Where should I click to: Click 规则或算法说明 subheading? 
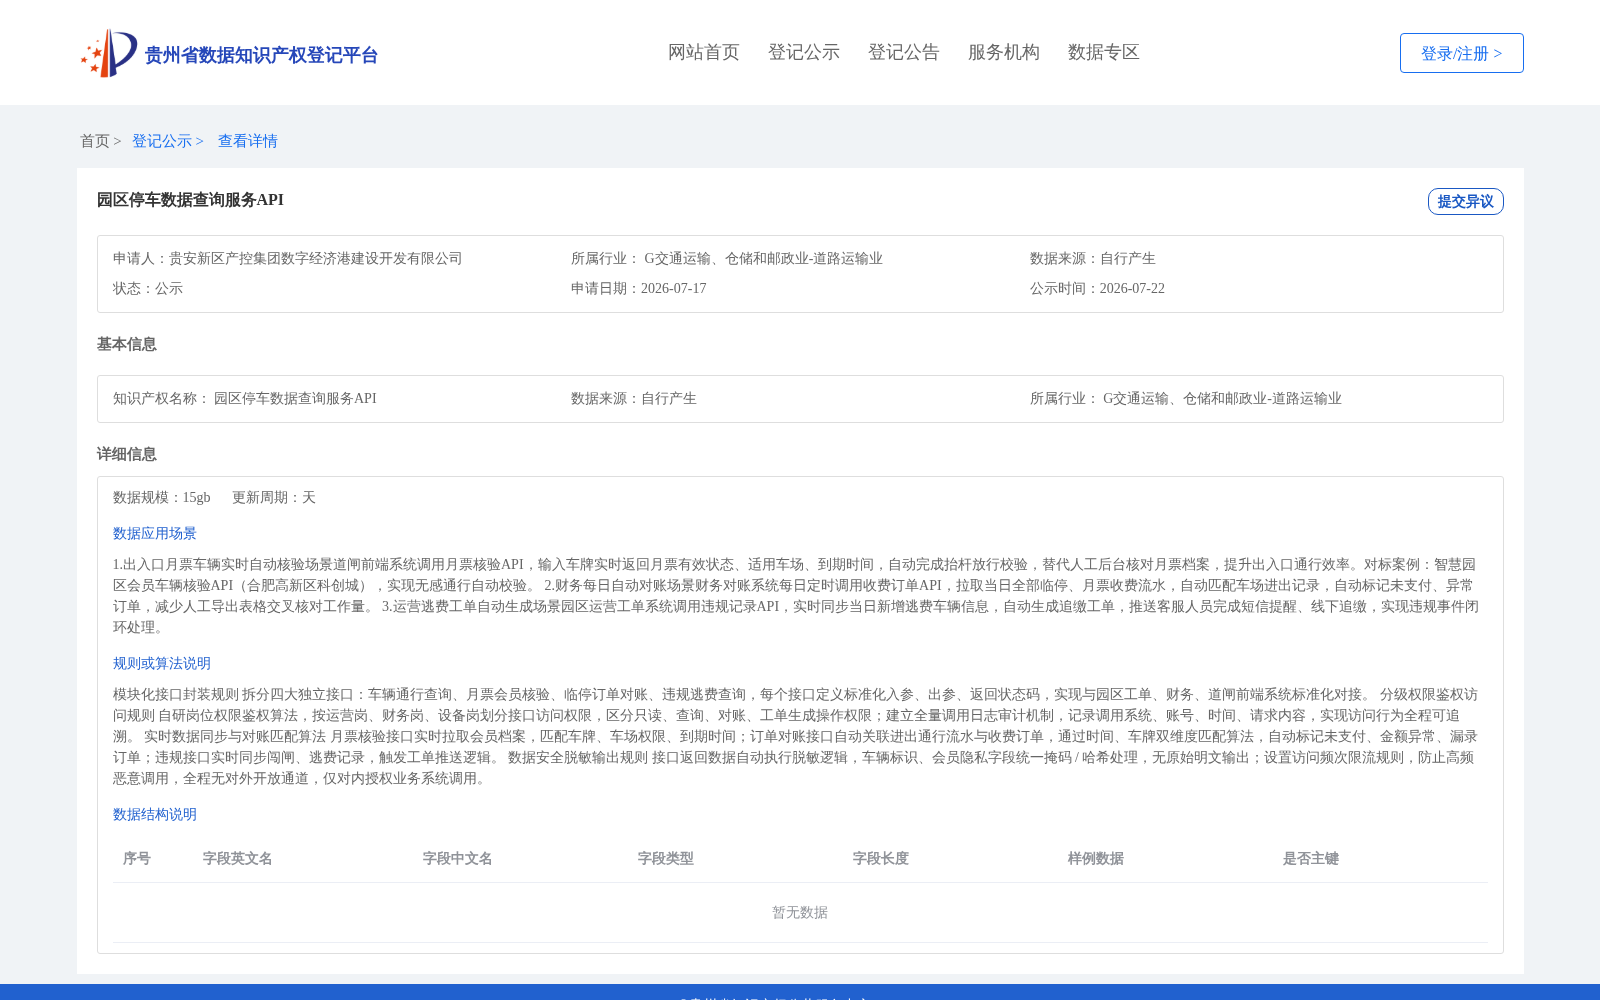162,663
